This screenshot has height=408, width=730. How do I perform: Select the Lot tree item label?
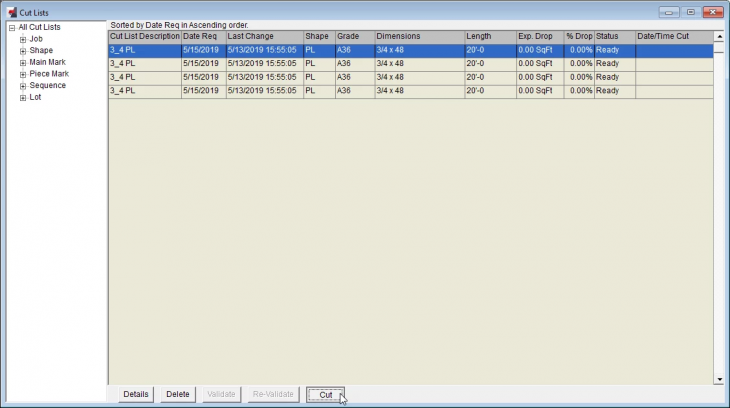[35, 97]
